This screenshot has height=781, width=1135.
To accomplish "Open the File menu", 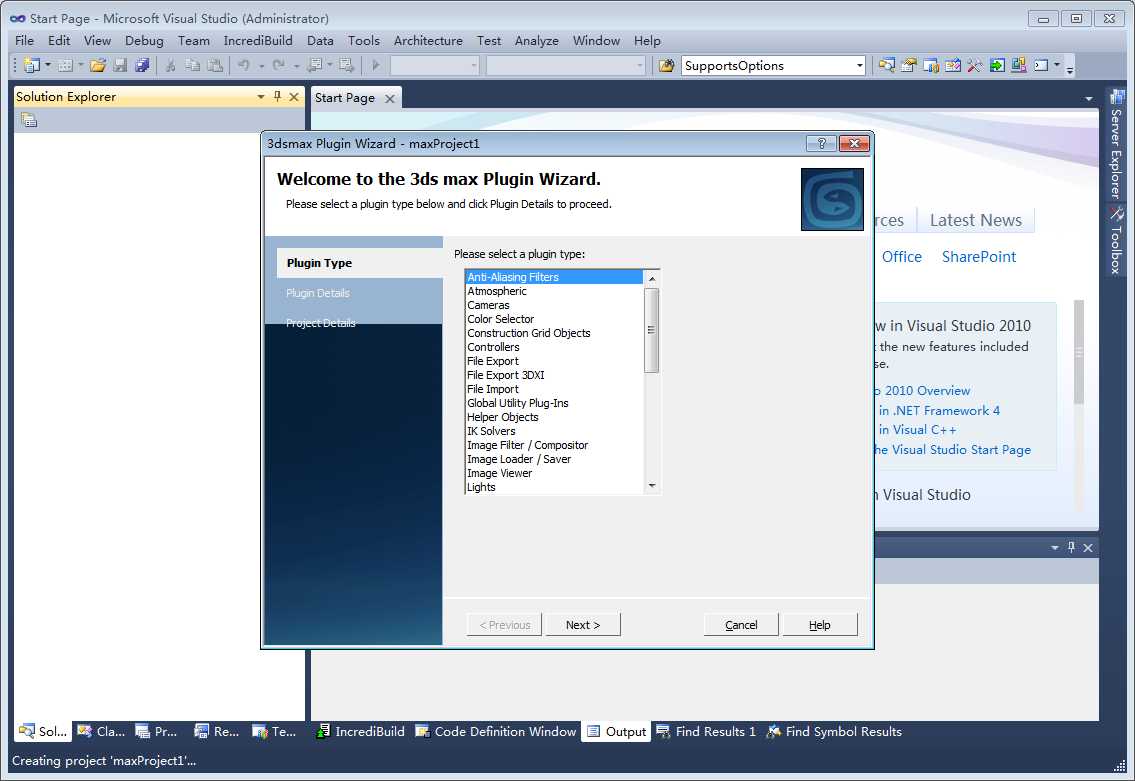I will [x=24, y=41].
